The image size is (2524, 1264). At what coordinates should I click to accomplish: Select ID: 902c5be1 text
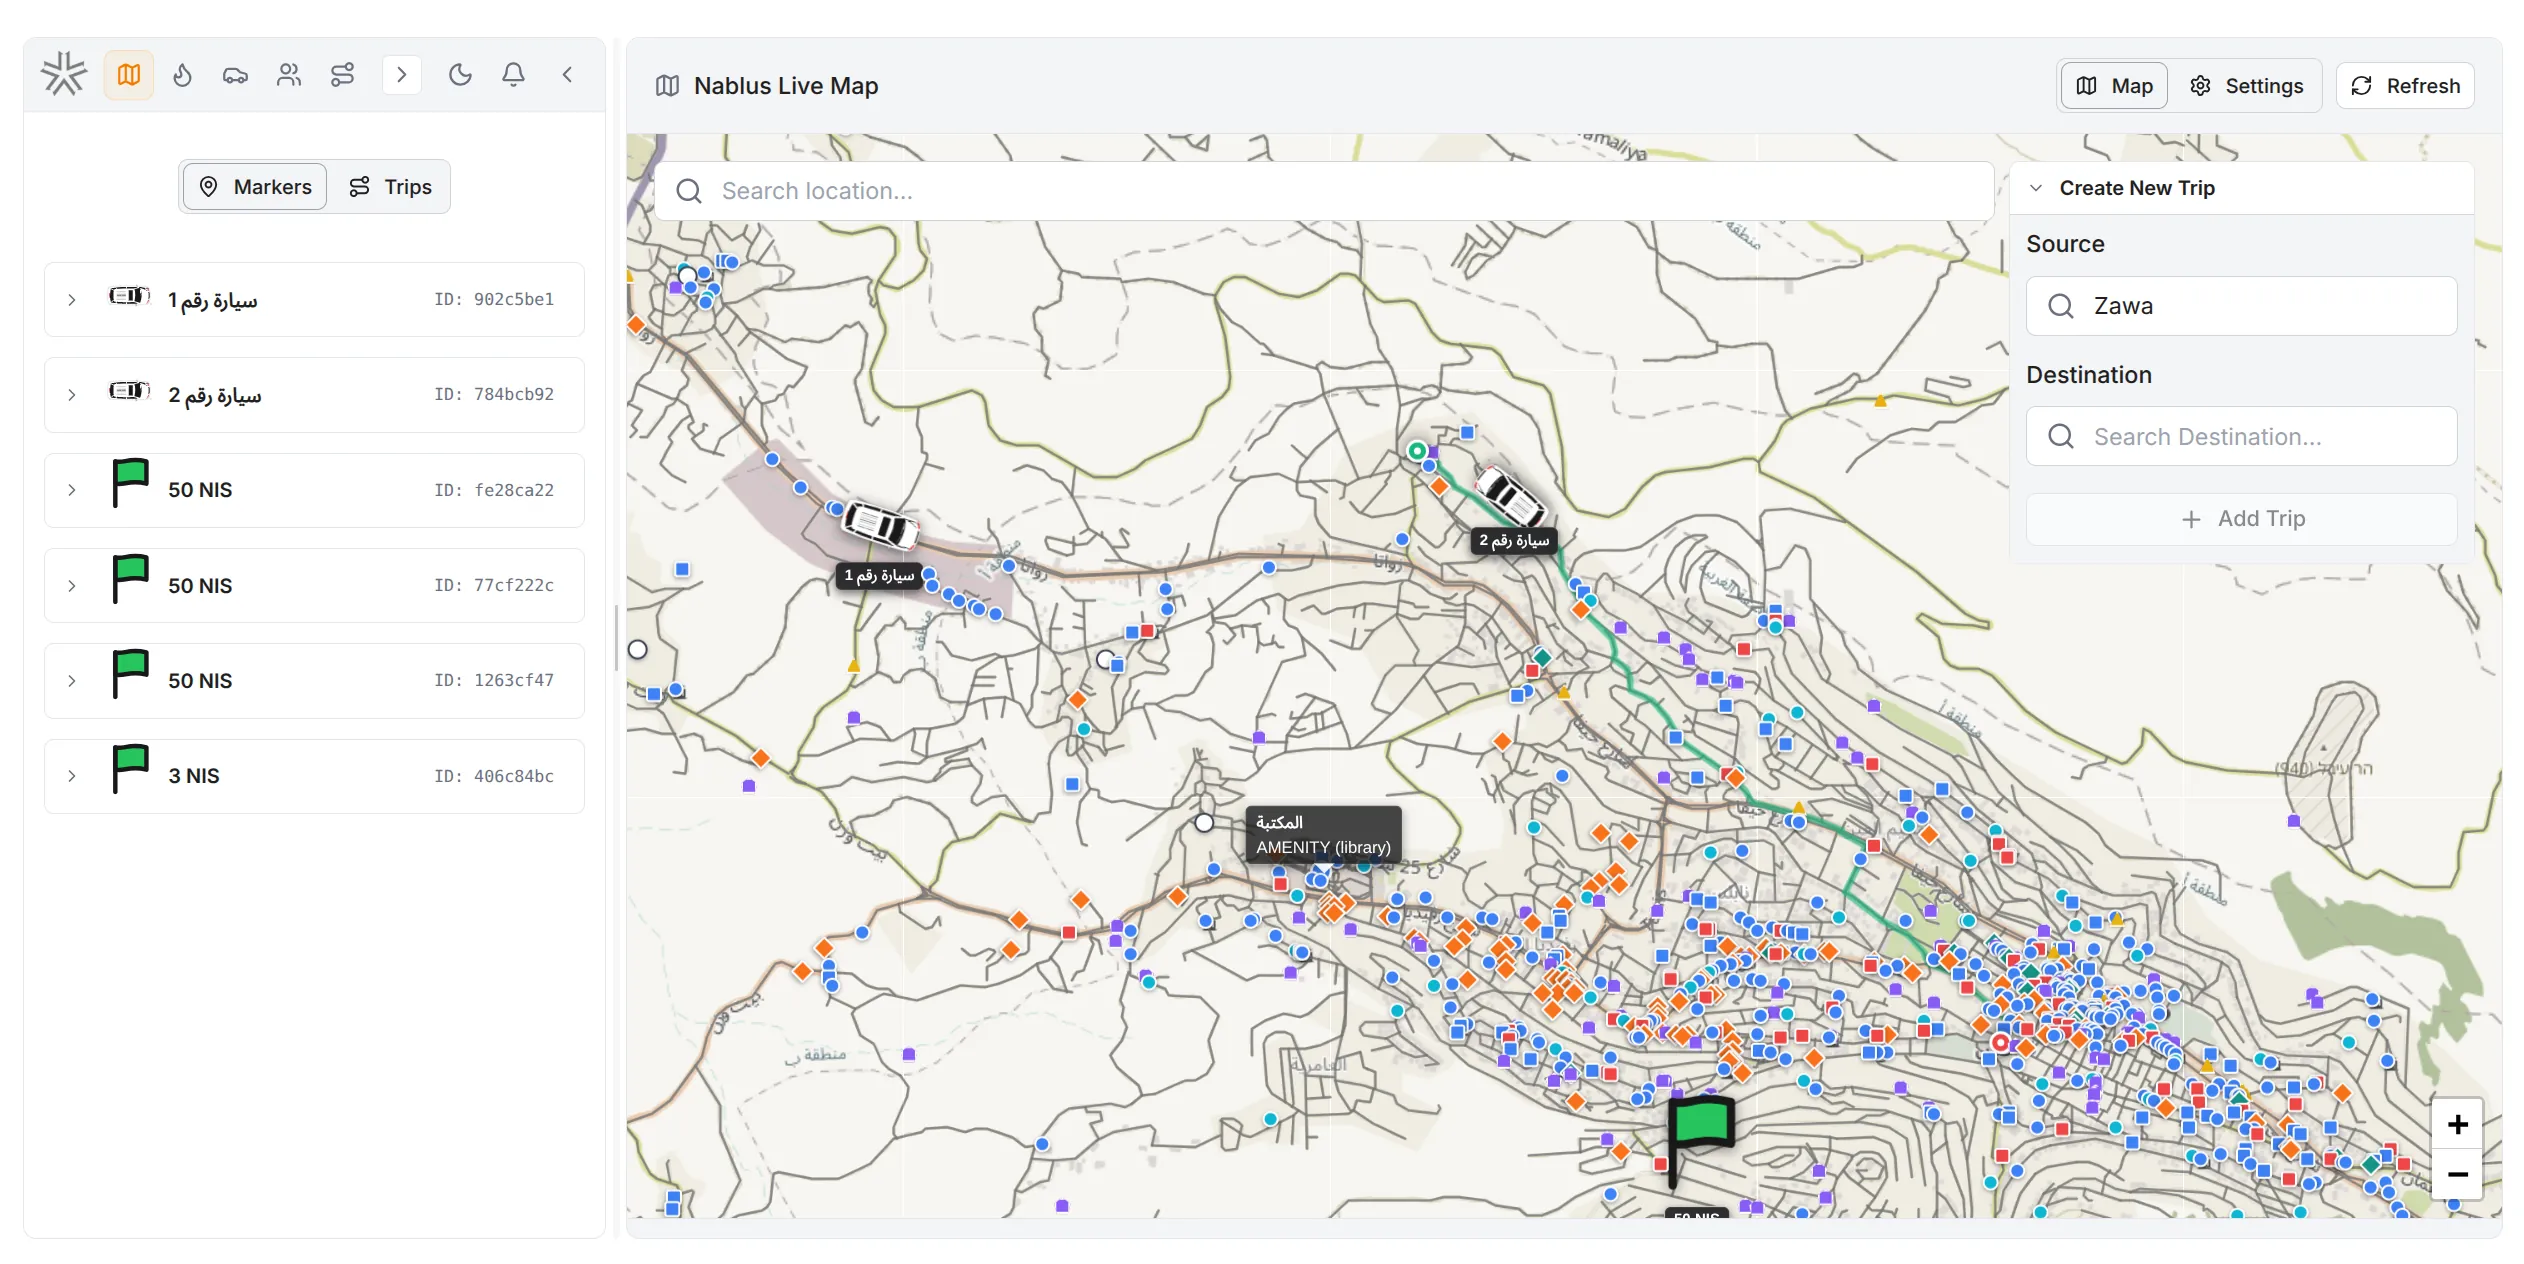[494, 299]
